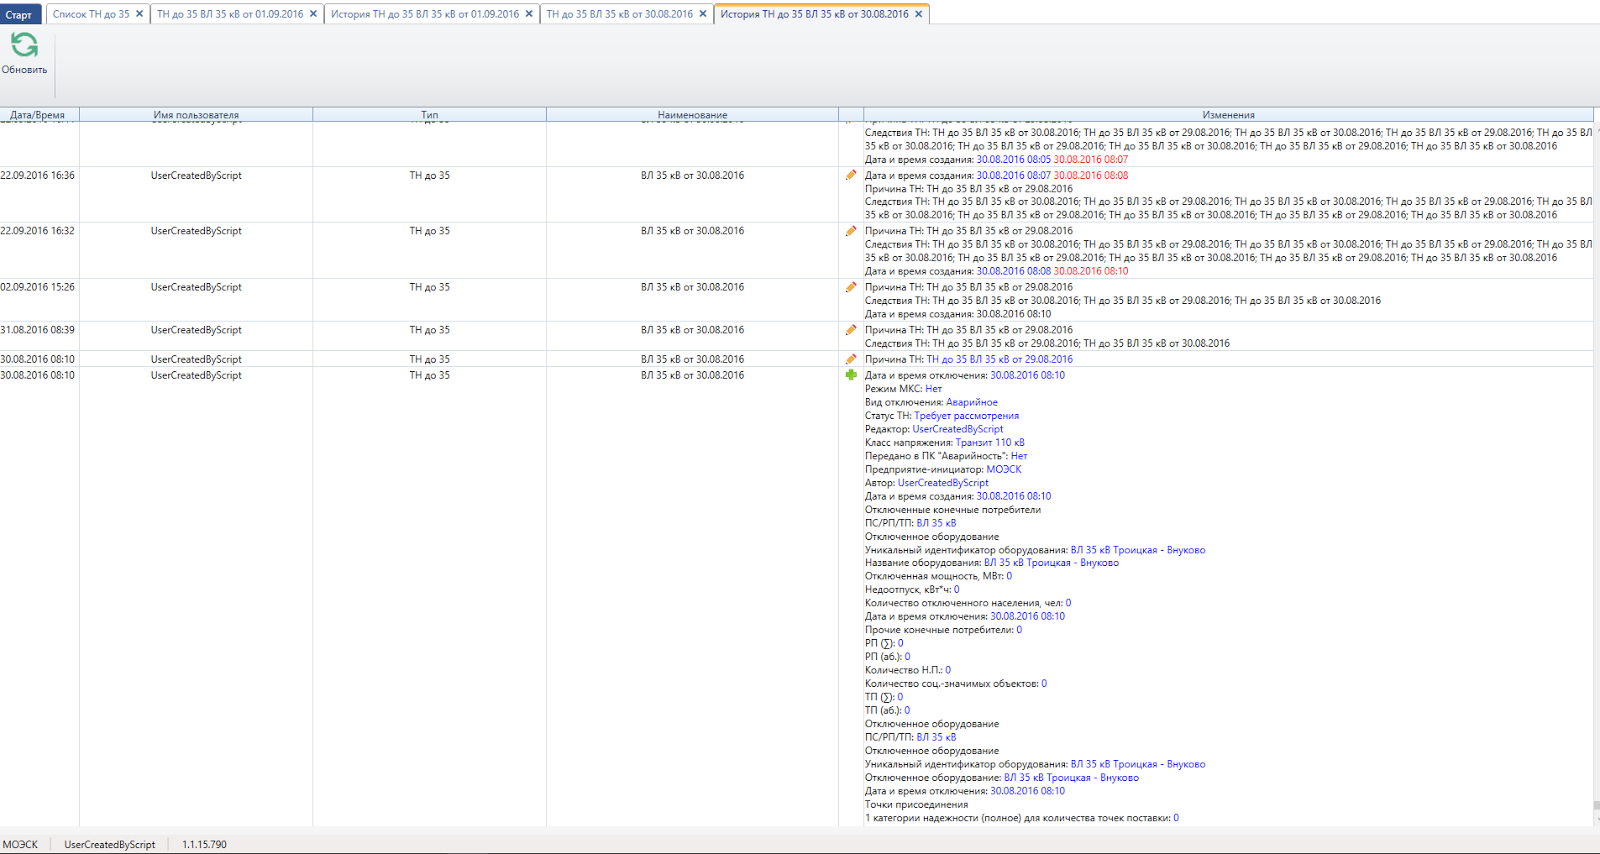Click the green Обновить refresh icon
Viewport: 1600px width, 854px height.
click(24, 45)
